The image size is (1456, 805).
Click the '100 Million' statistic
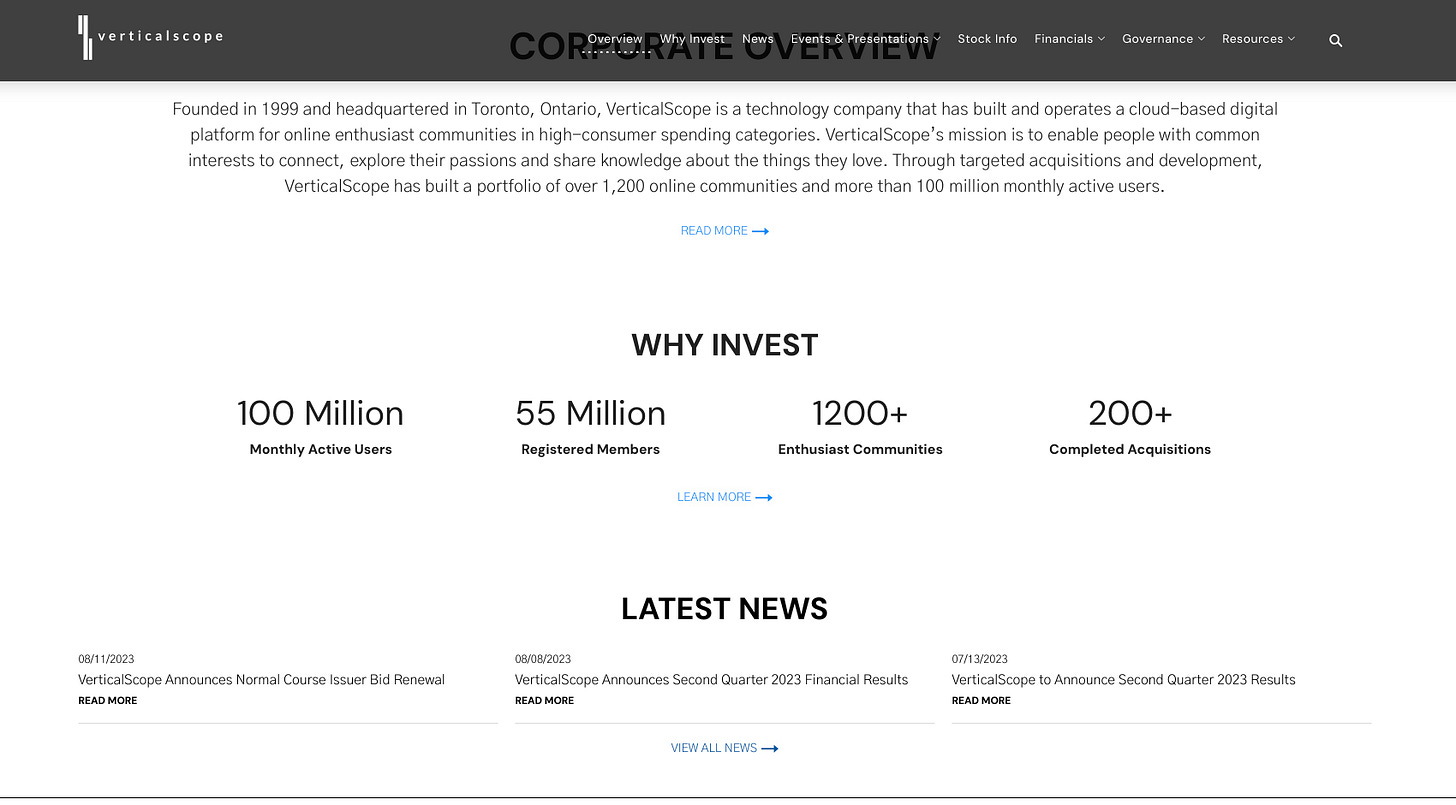click(320, 413)
